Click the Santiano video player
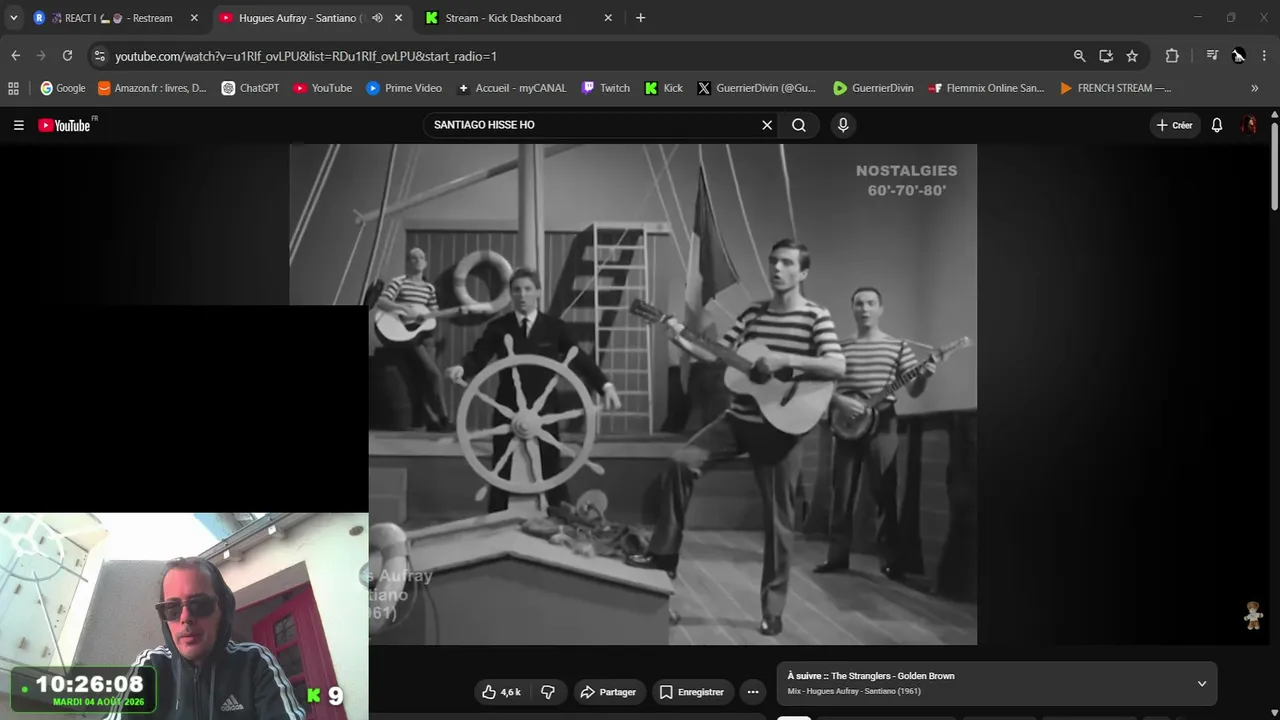The image size is (1280, 720). (x=633, y=394)
